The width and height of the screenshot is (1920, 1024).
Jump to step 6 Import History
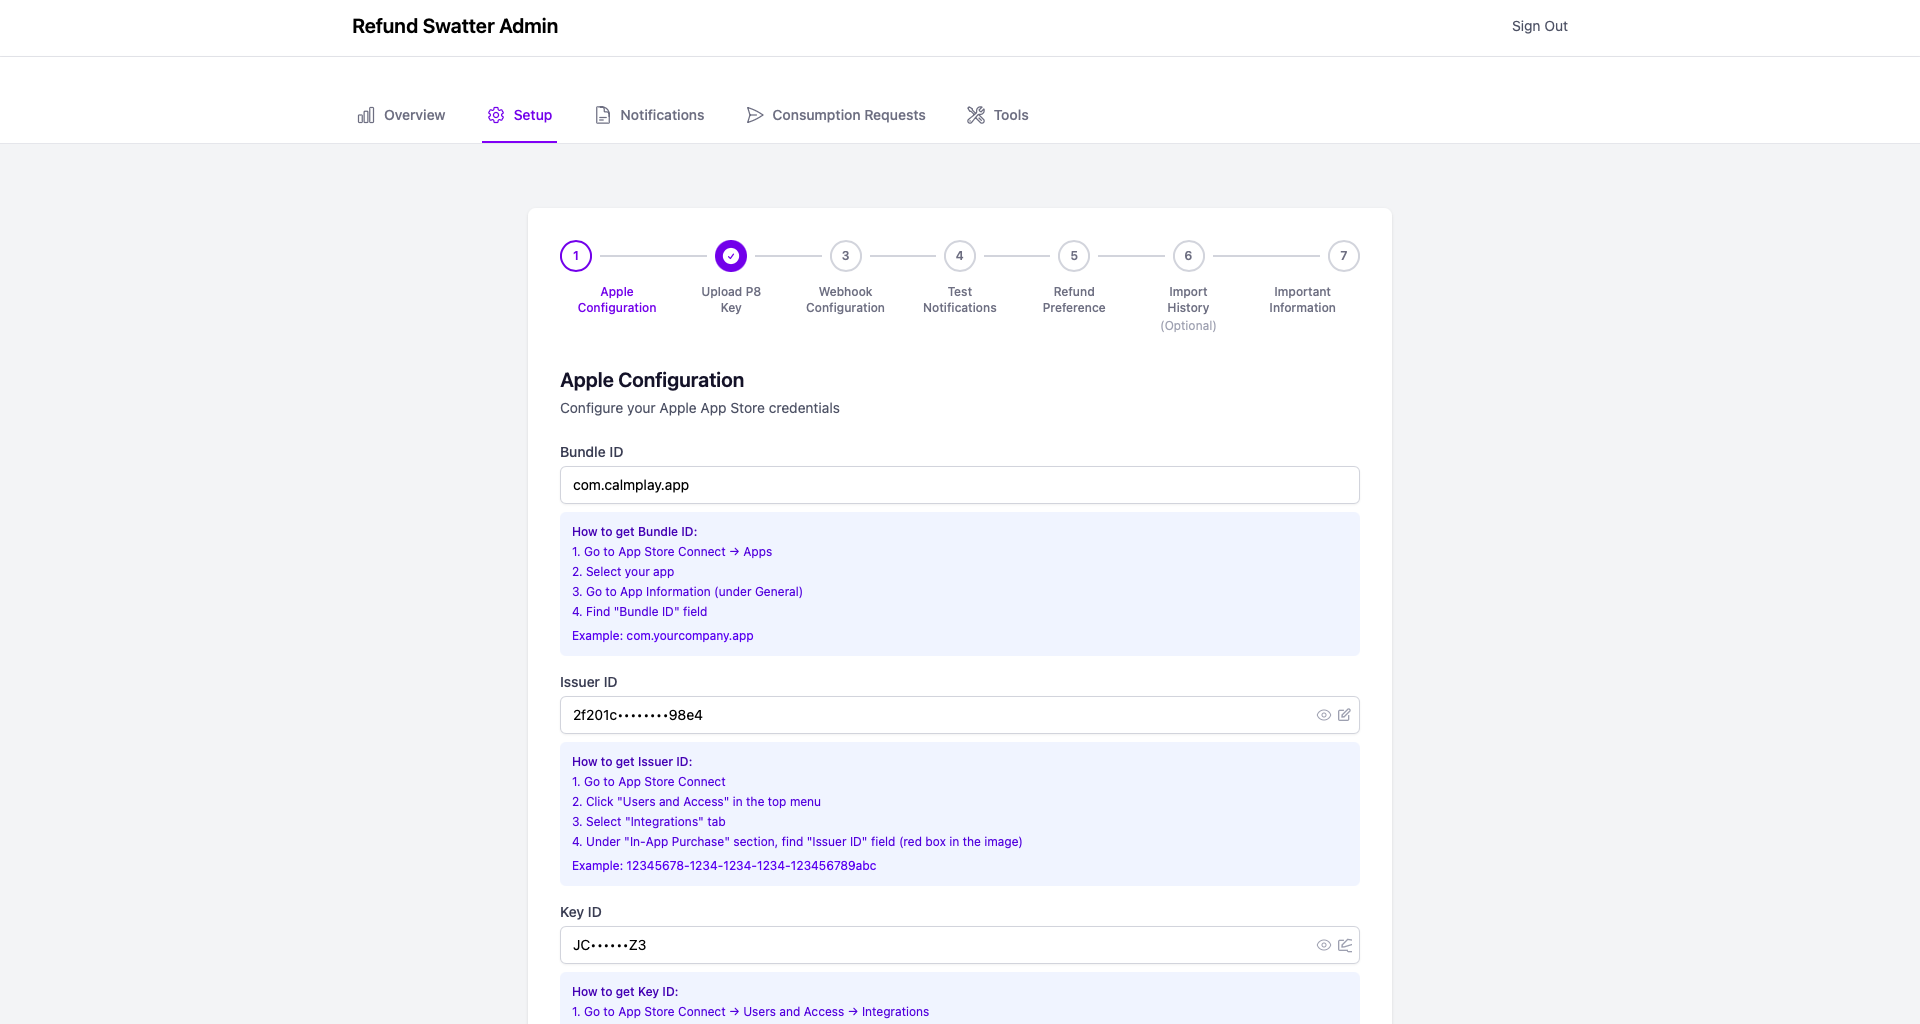click(1189, 256)
